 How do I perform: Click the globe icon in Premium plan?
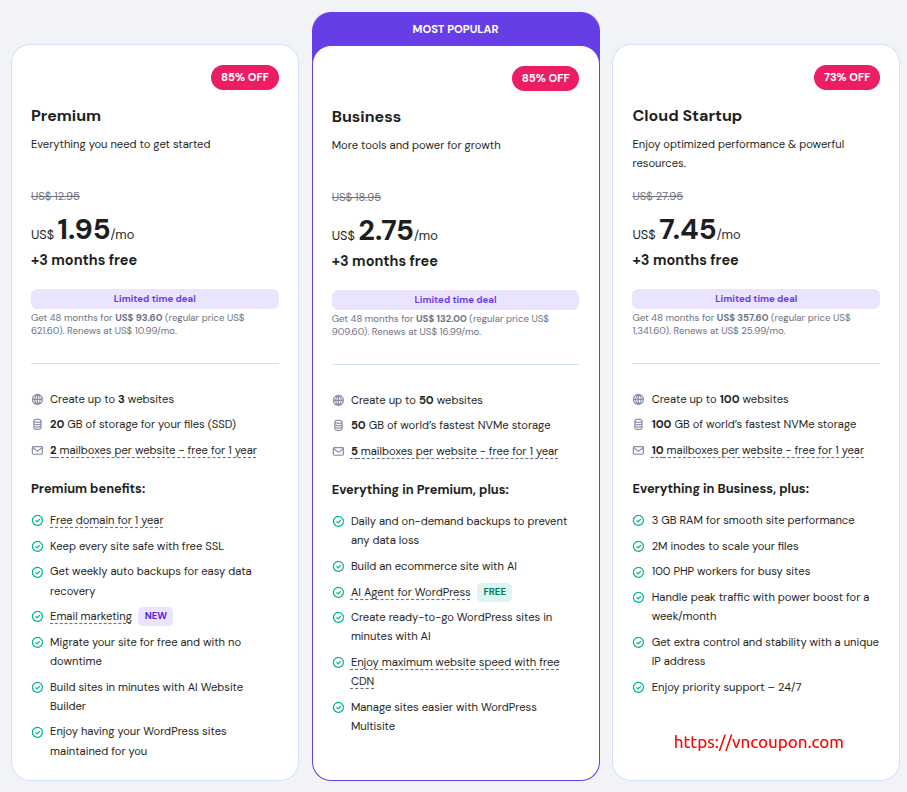click(37, 399)
